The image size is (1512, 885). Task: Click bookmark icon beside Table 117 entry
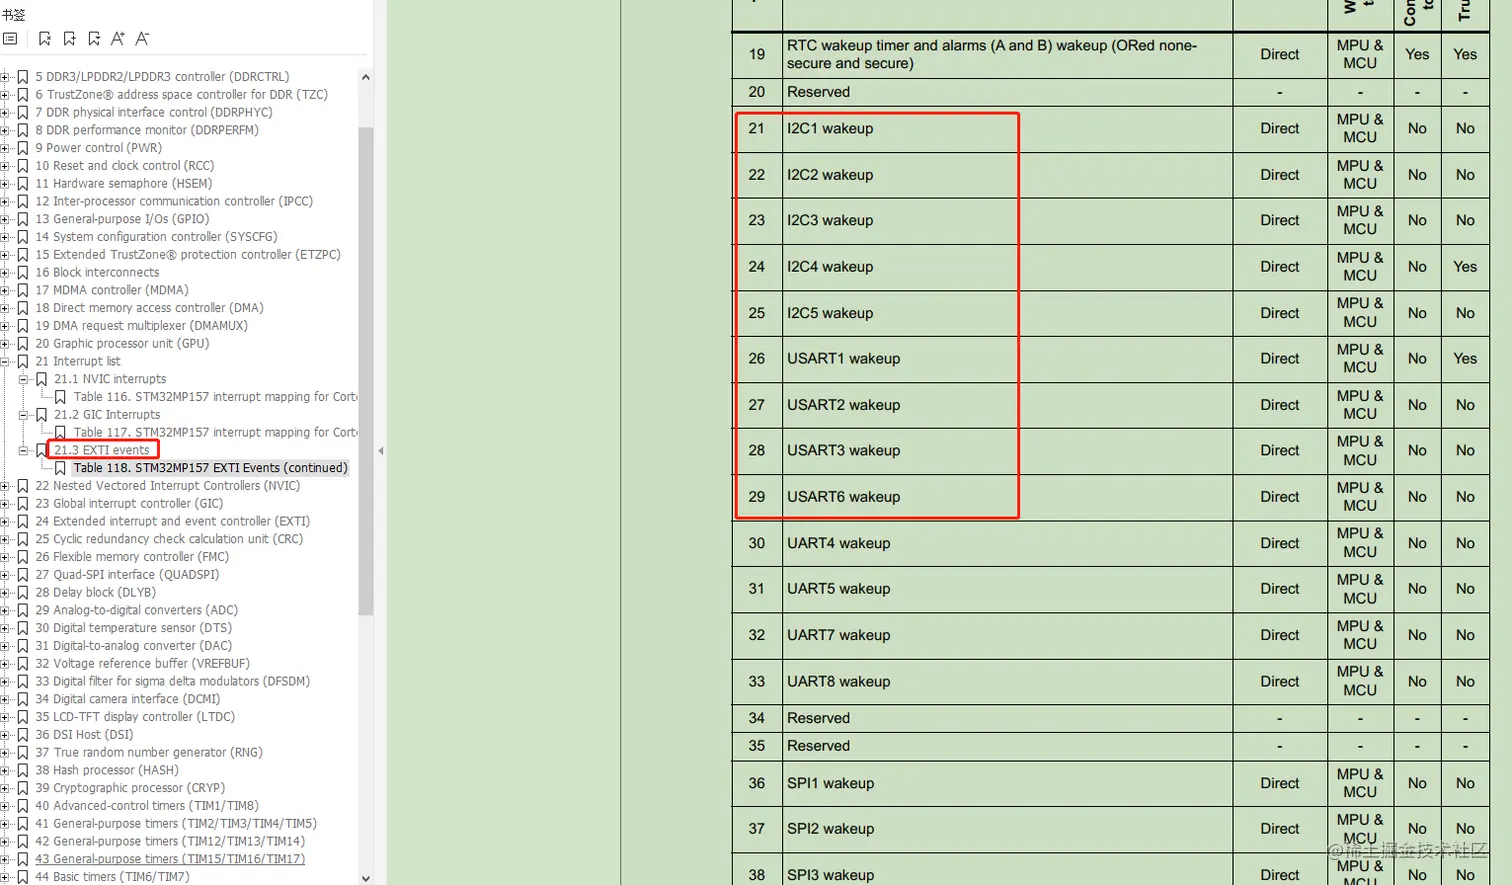coord(60,433)
